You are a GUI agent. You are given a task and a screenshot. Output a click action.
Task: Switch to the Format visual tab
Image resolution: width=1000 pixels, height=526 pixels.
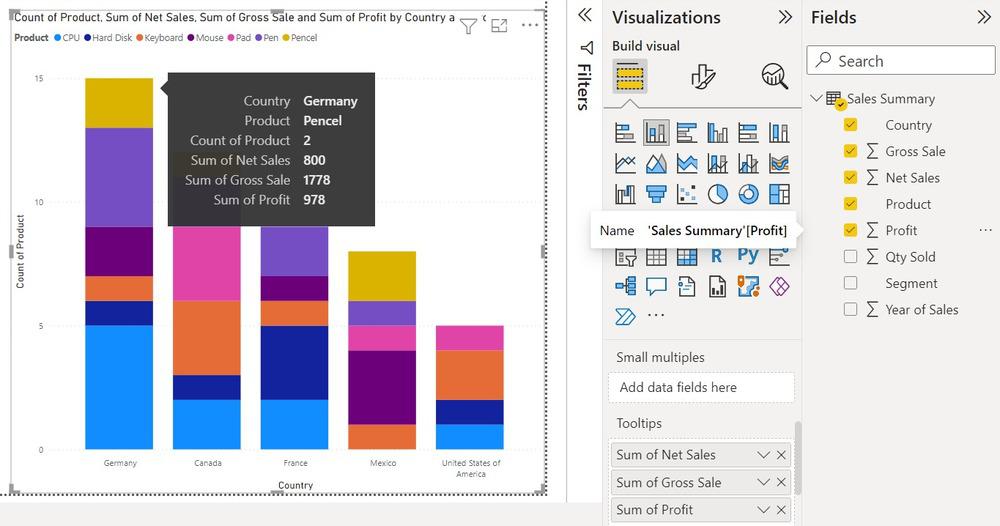pos(703,77)
